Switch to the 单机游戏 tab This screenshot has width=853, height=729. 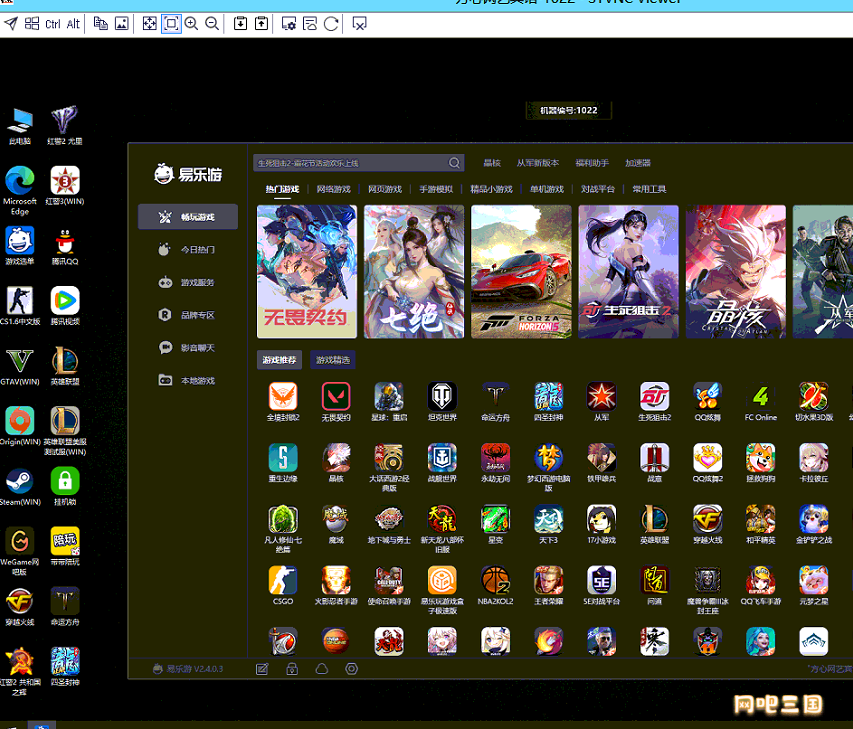tap(547, 189)
